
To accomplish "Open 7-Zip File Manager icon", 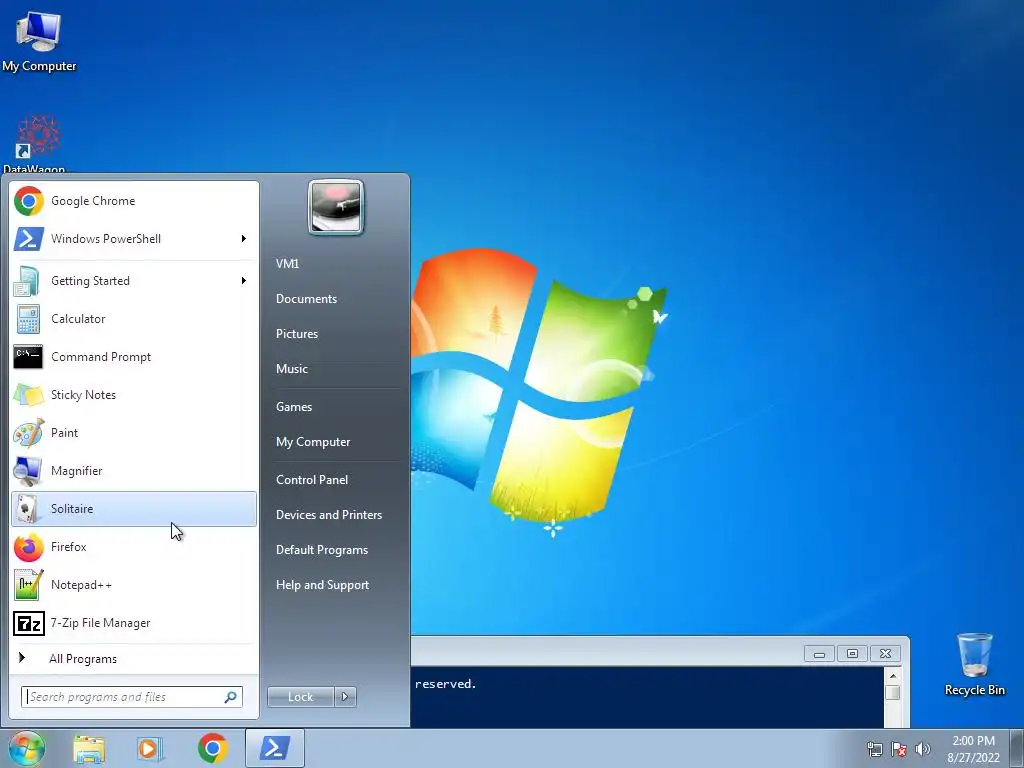I will [x=28, y=624].
